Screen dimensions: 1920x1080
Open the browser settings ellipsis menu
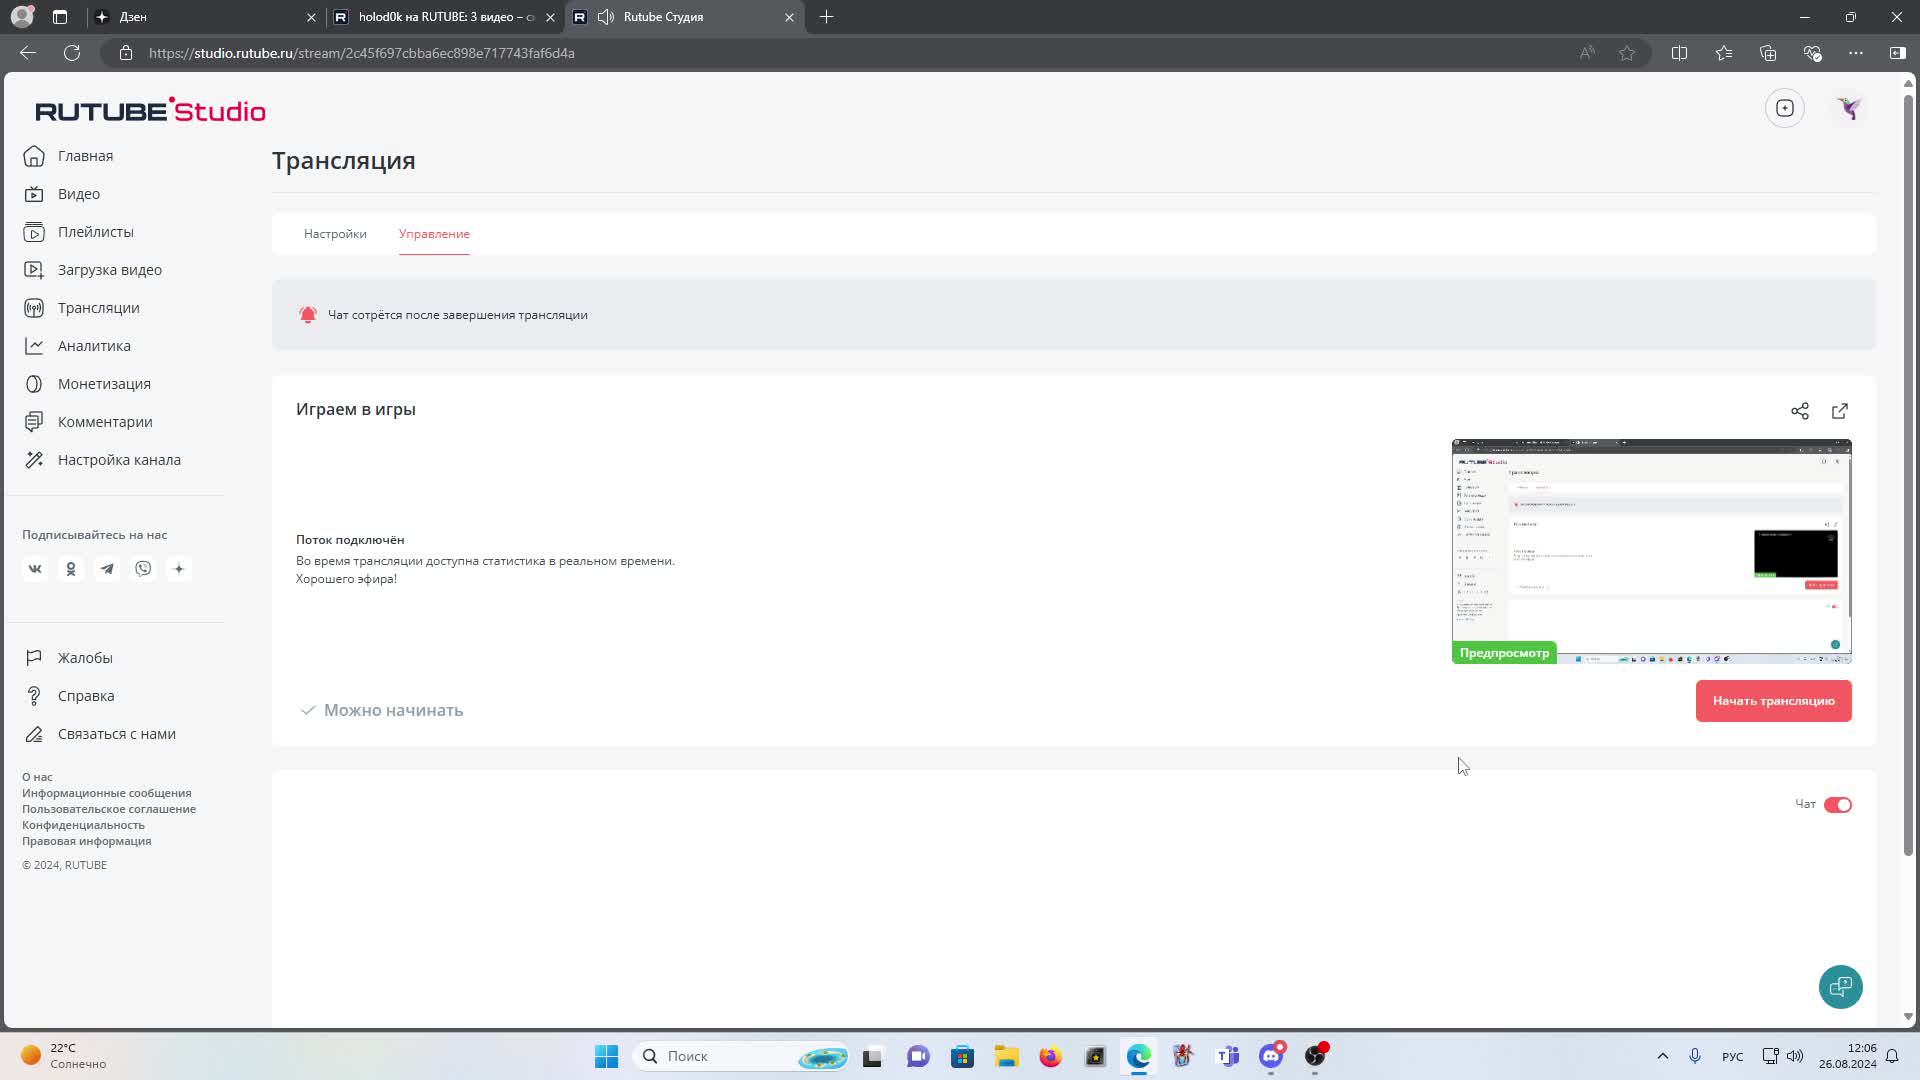(x=1855, y=53)
